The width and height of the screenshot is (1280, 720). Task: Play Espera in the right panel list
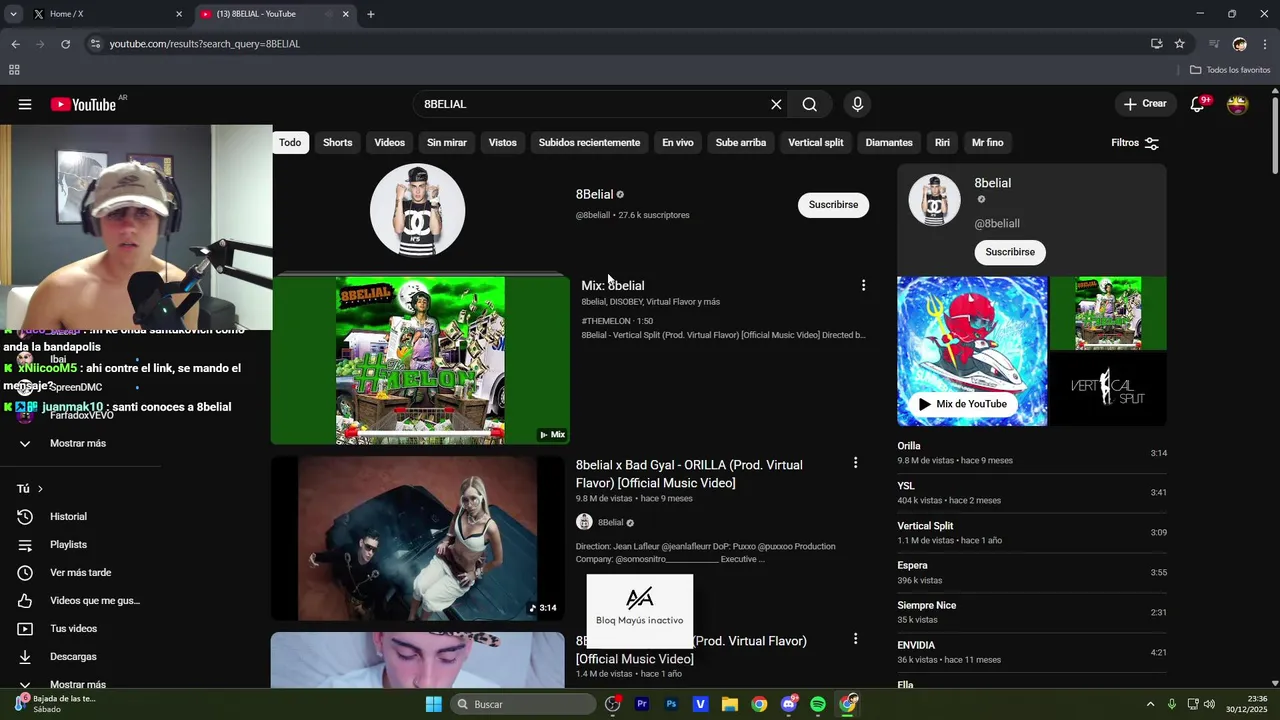tap(1032, 573)
